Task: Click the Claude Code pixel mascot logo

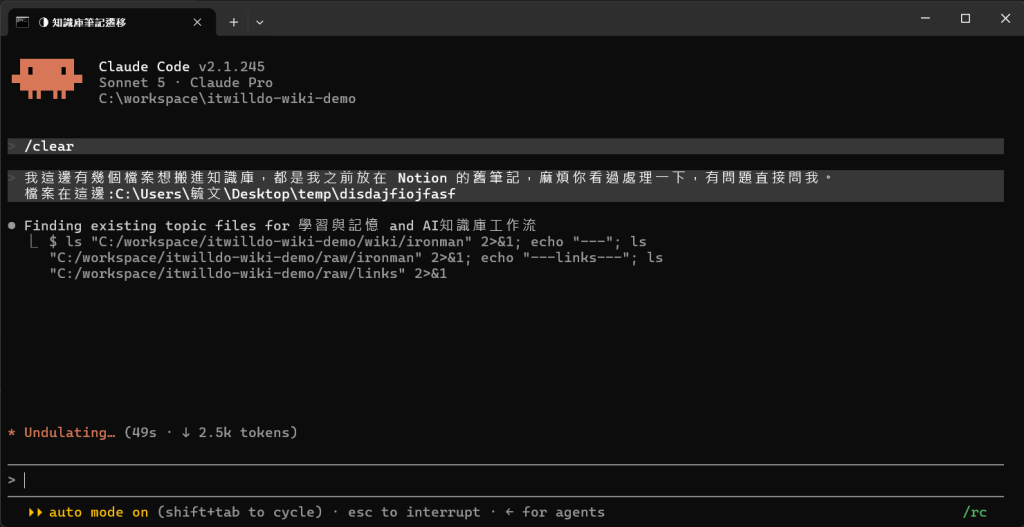Action: (47, 78)
